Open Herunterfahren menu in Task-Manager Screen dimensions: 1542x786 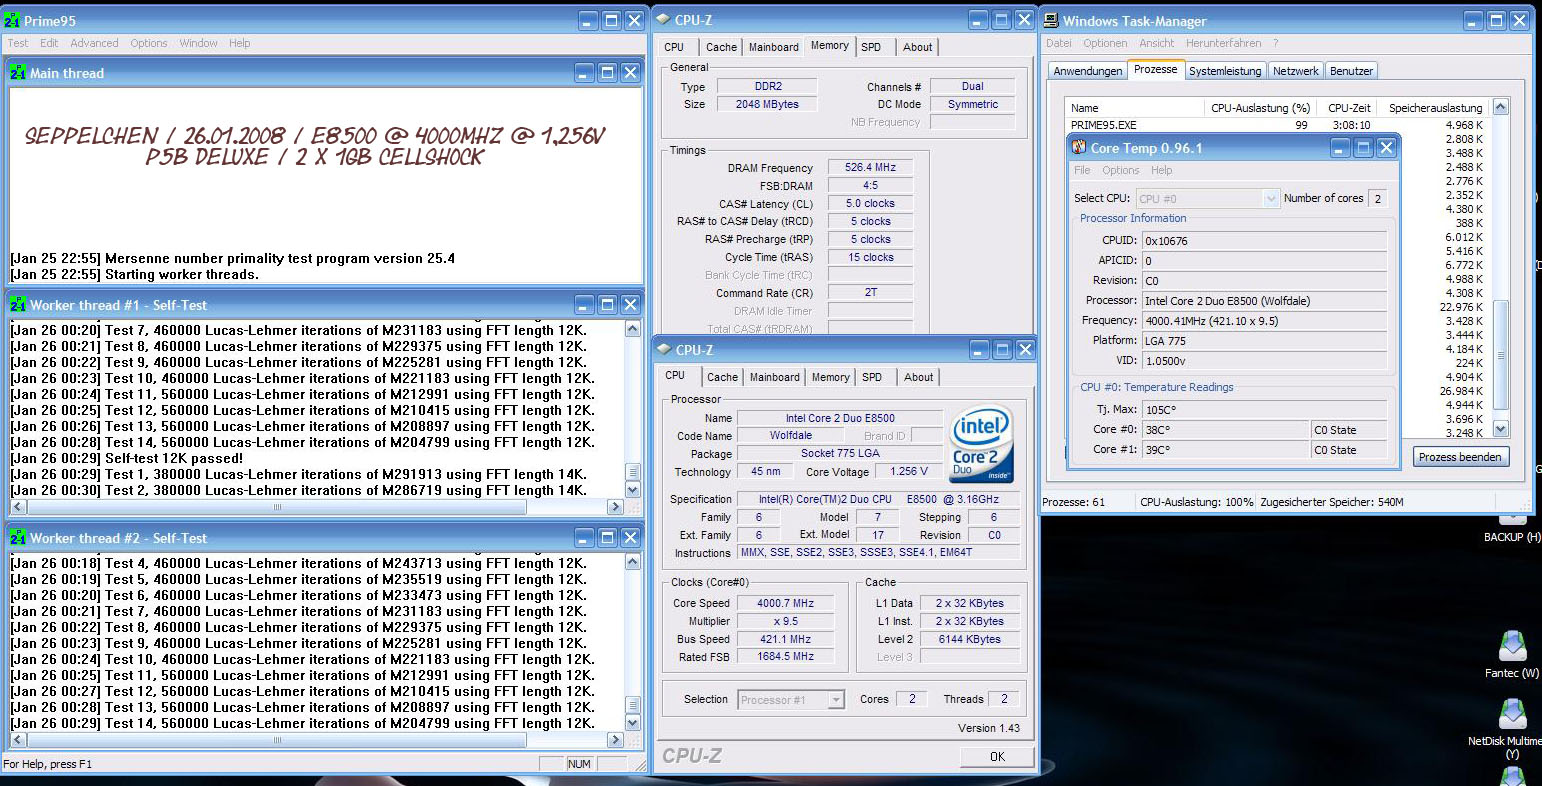pyautogui.click(x=1223, y=43)
